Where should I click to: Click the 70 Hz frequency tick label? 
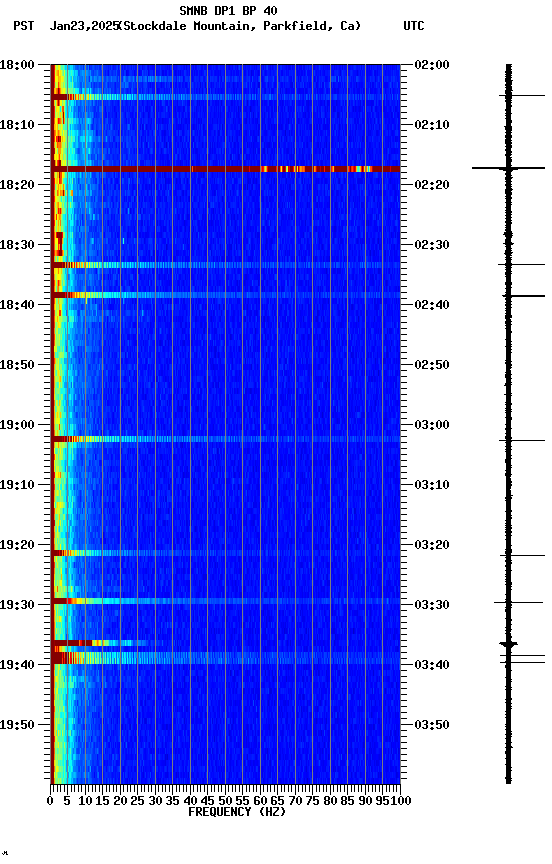295,801
